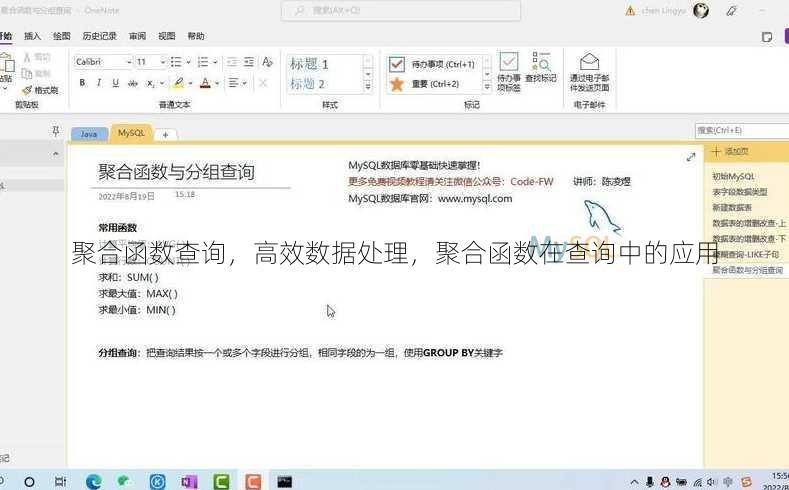Open the 初始MySQL page
Viewport: 789px width, 490px height.
[733, 176]
